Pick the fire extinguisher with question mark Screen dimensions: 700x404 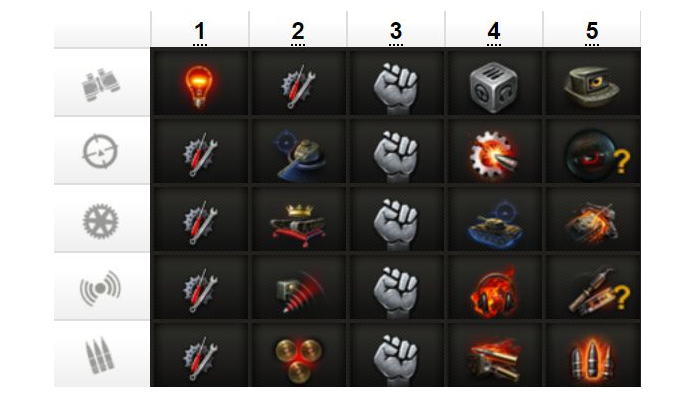pyautogui.click(x=599, y=292)
